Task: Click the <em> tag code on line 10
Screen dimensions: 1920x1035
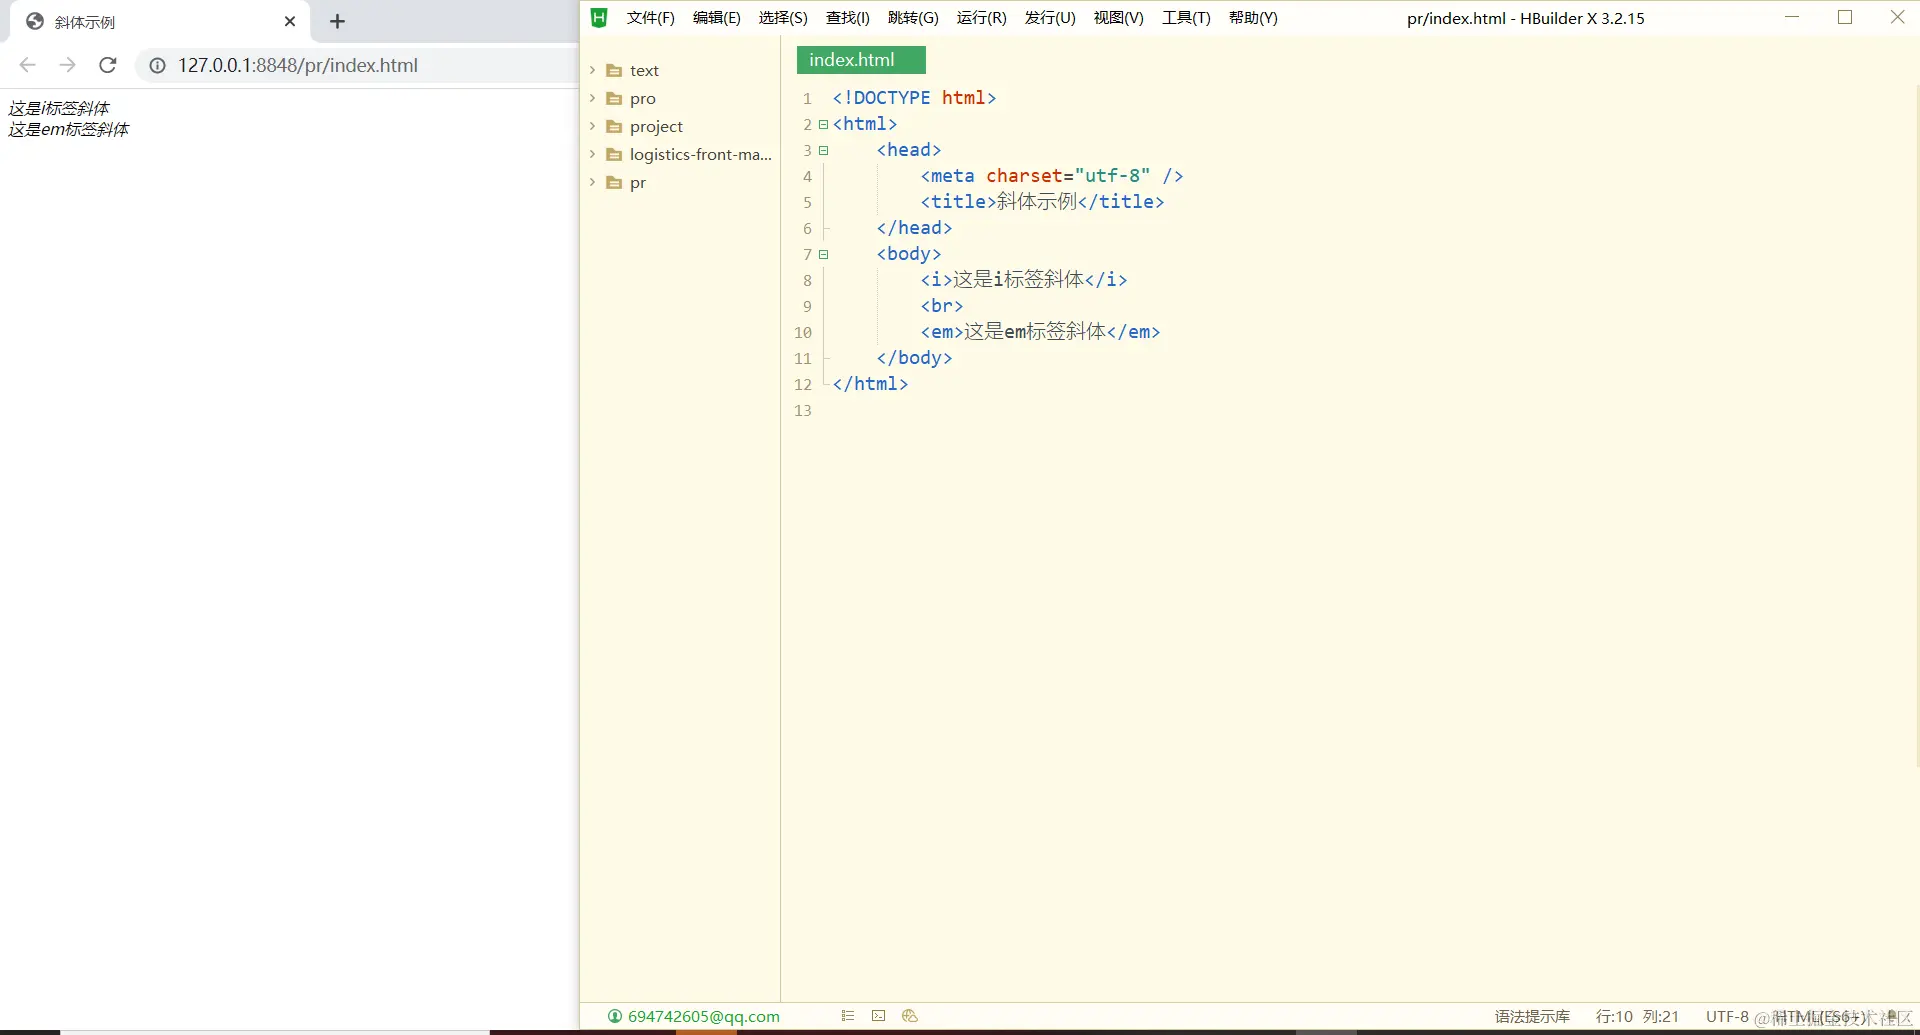Action: pos(1040,332)
